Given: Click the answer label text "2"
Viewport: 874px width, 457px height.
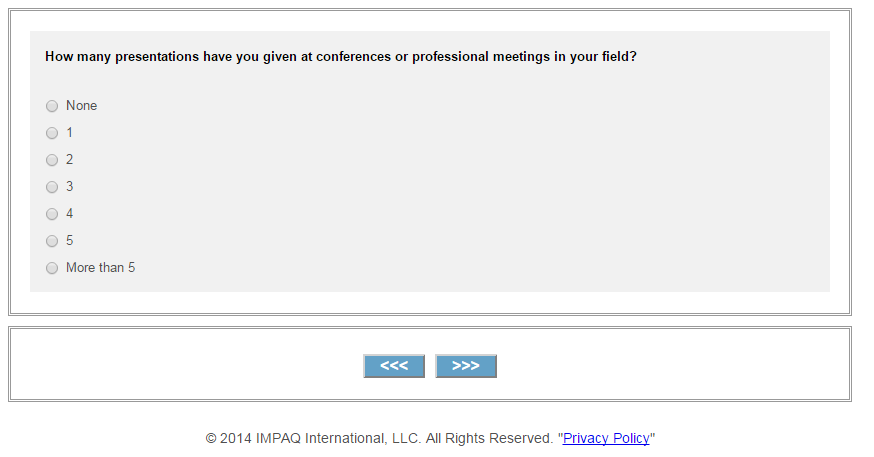Looking at the screenshot, I should tap(70, 159).
